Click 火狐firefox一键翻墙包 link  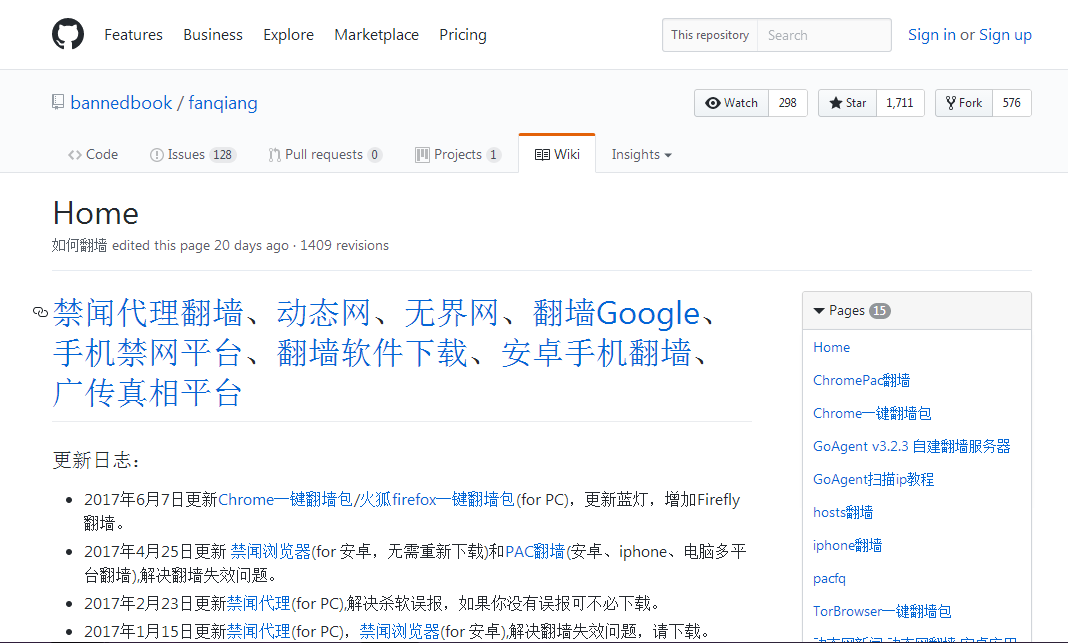(x=437, y=499)
